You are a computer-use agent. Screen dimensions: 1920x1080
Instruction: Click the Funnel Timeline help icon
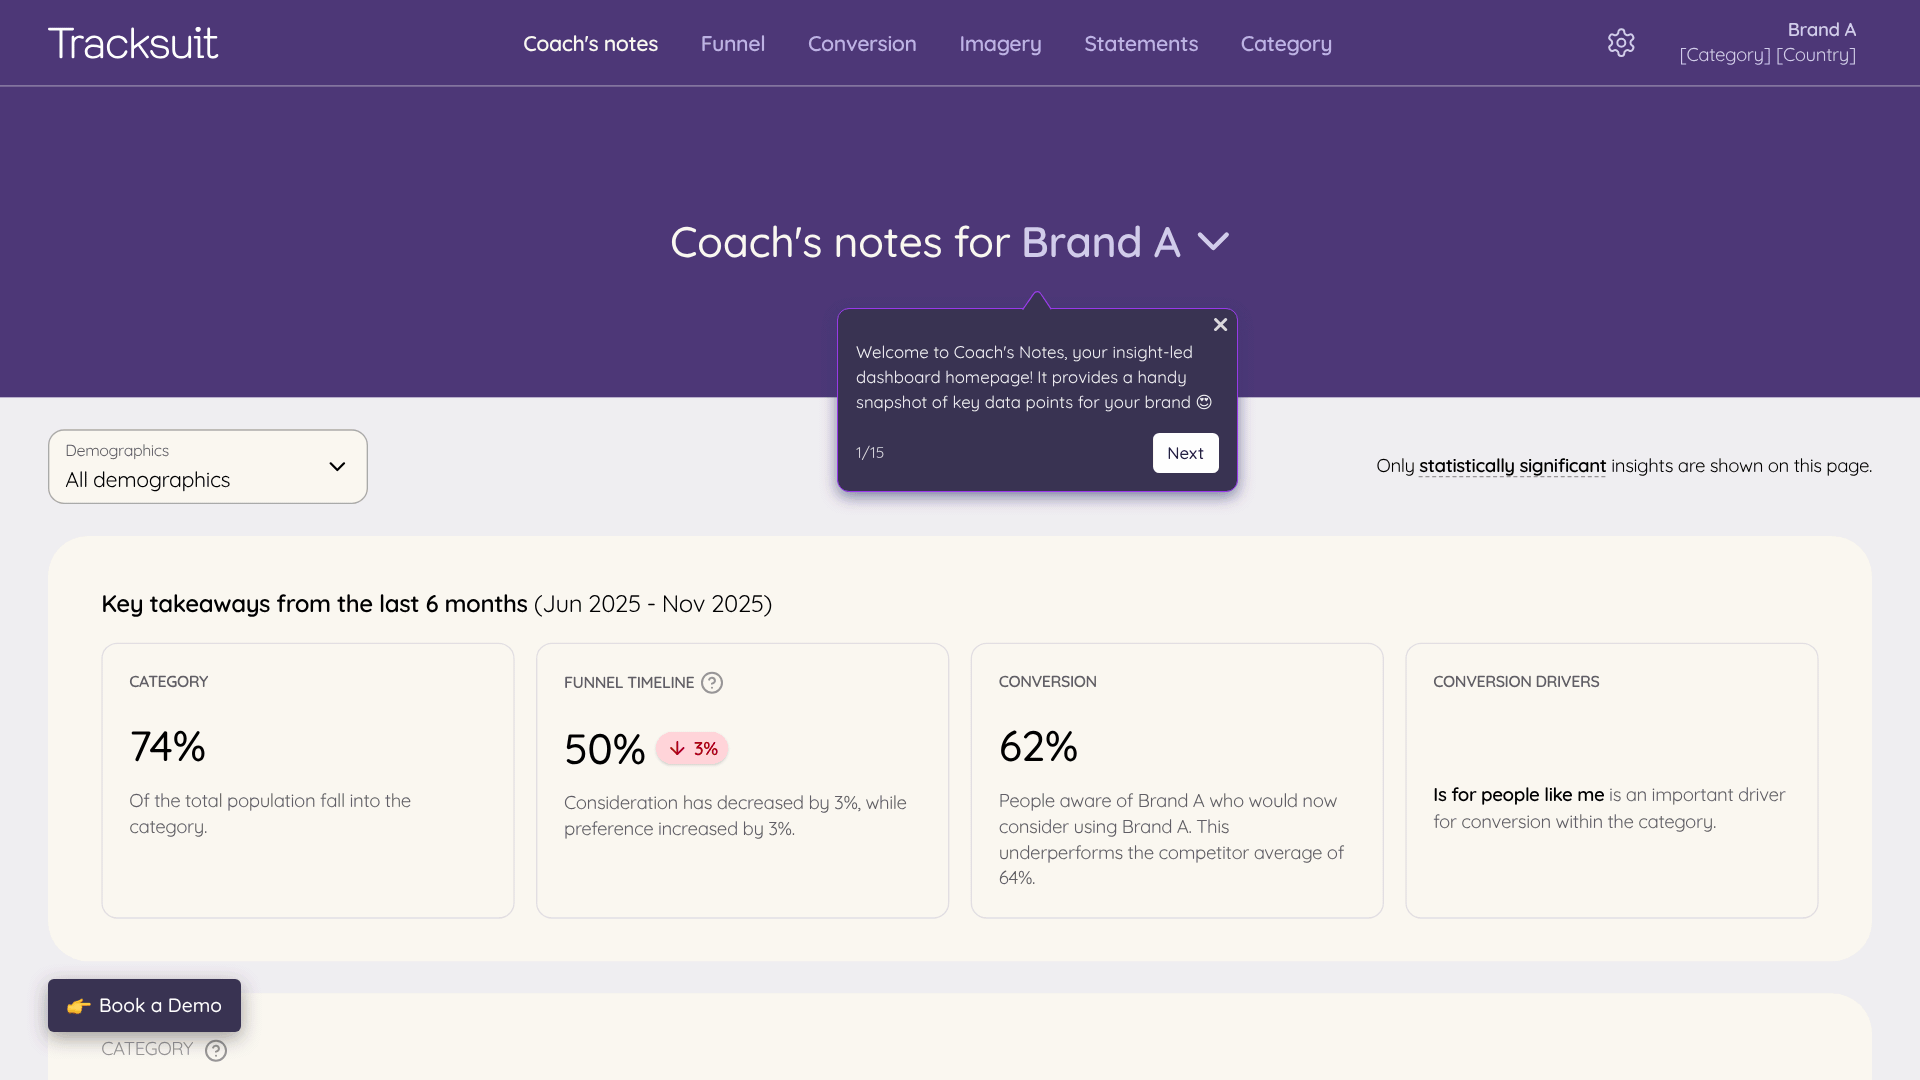pos(712,683)
